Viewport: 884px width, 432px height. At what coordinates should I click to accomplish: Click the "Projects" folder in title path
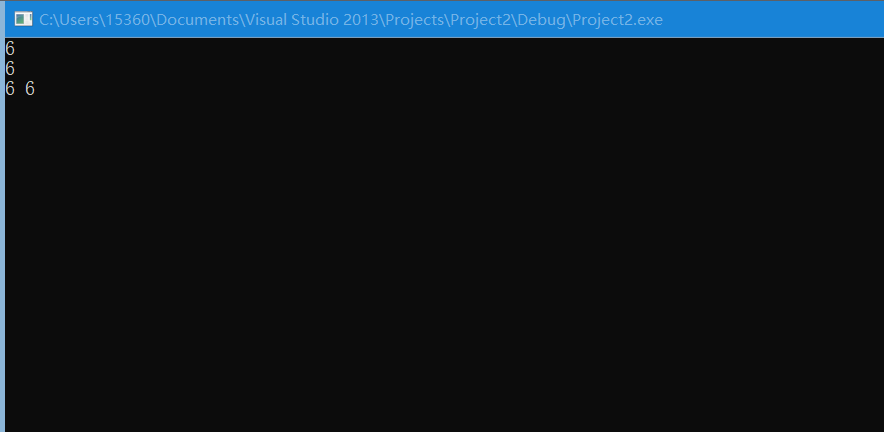(x=420, y=20)
